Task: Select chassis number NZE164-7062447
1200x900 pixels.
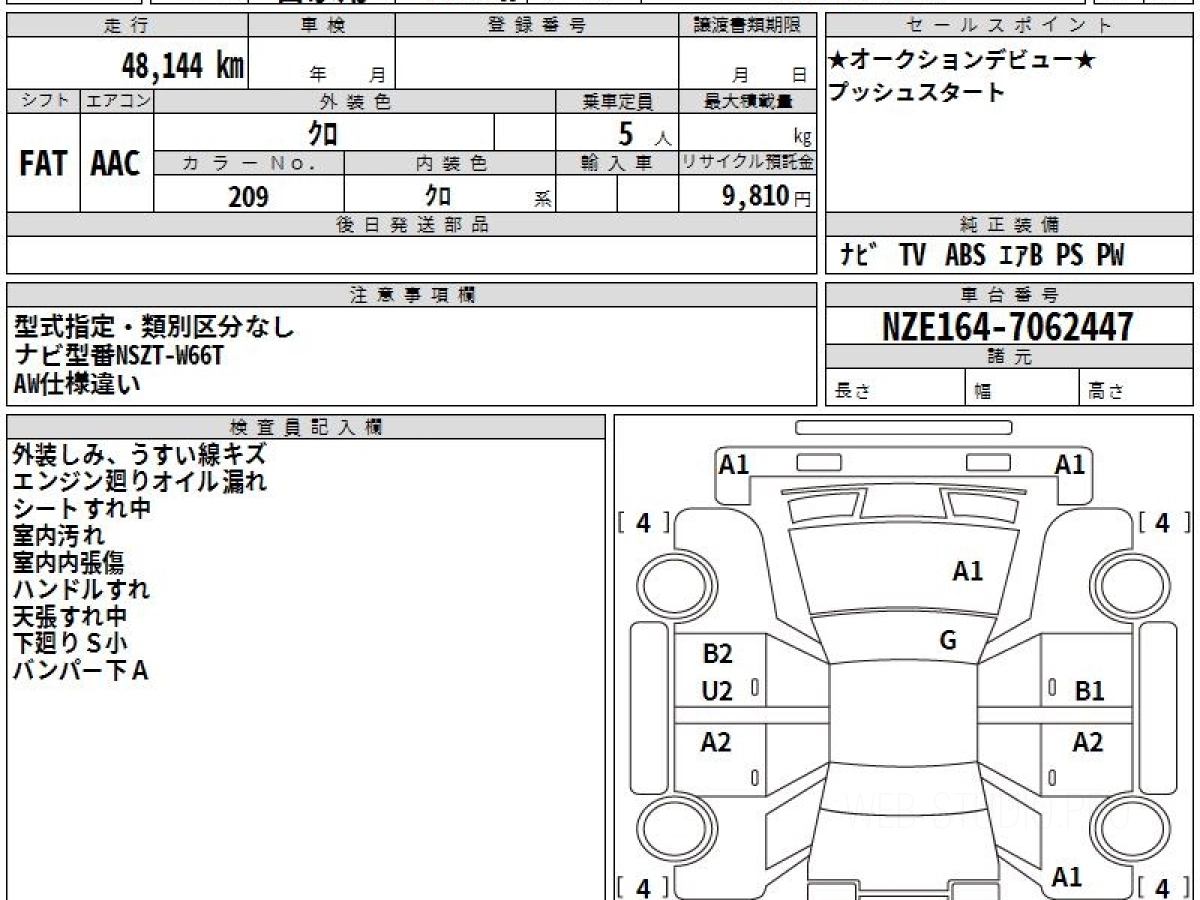Action: pyautogui.click(x=1008, y=327)
